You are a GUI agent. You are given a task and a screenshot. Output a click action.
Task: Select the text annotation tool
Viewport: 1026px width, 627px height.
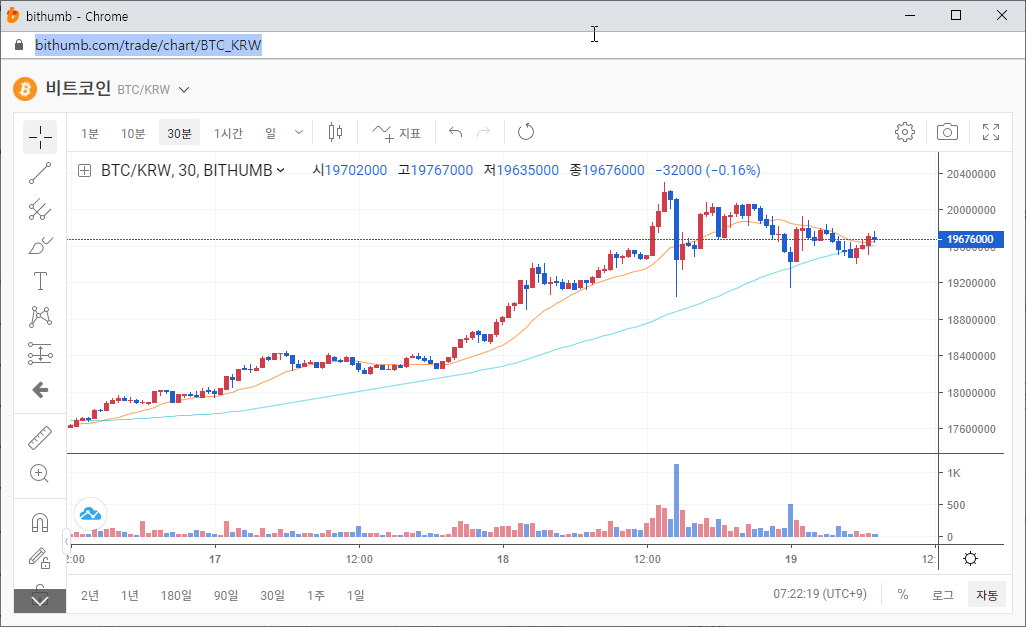pos(40,281)
